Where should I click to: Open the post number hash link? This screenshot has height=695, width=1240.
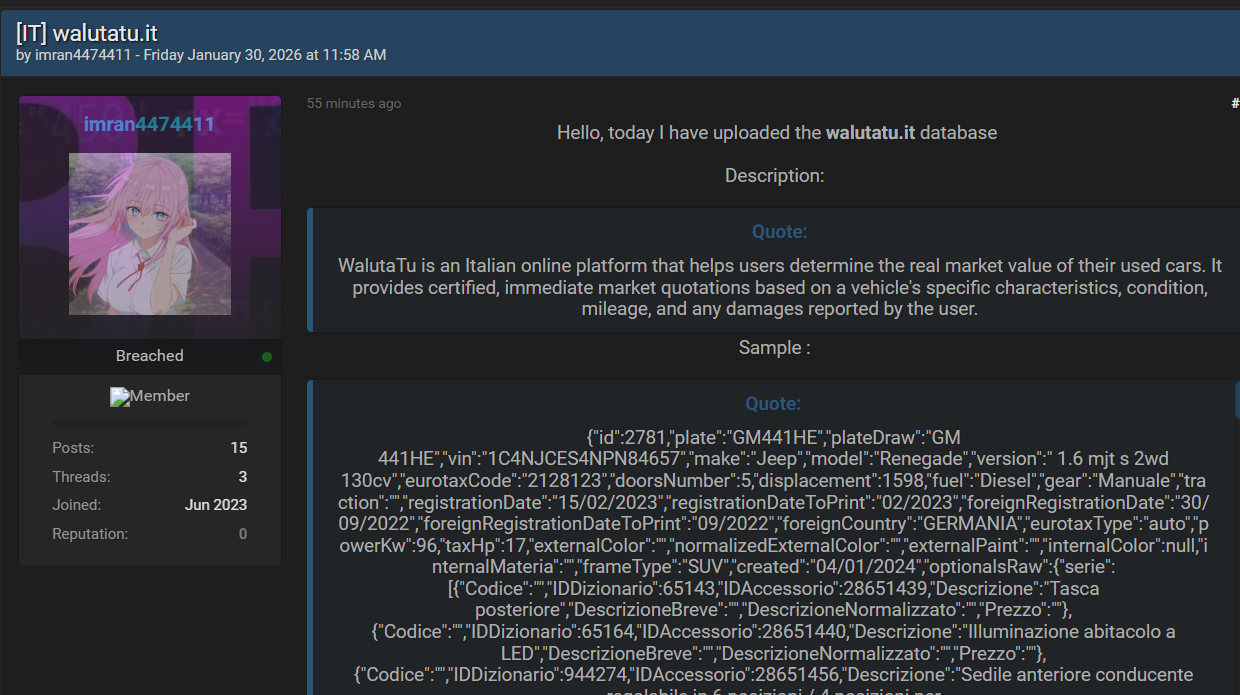[x=1235, y=103]
